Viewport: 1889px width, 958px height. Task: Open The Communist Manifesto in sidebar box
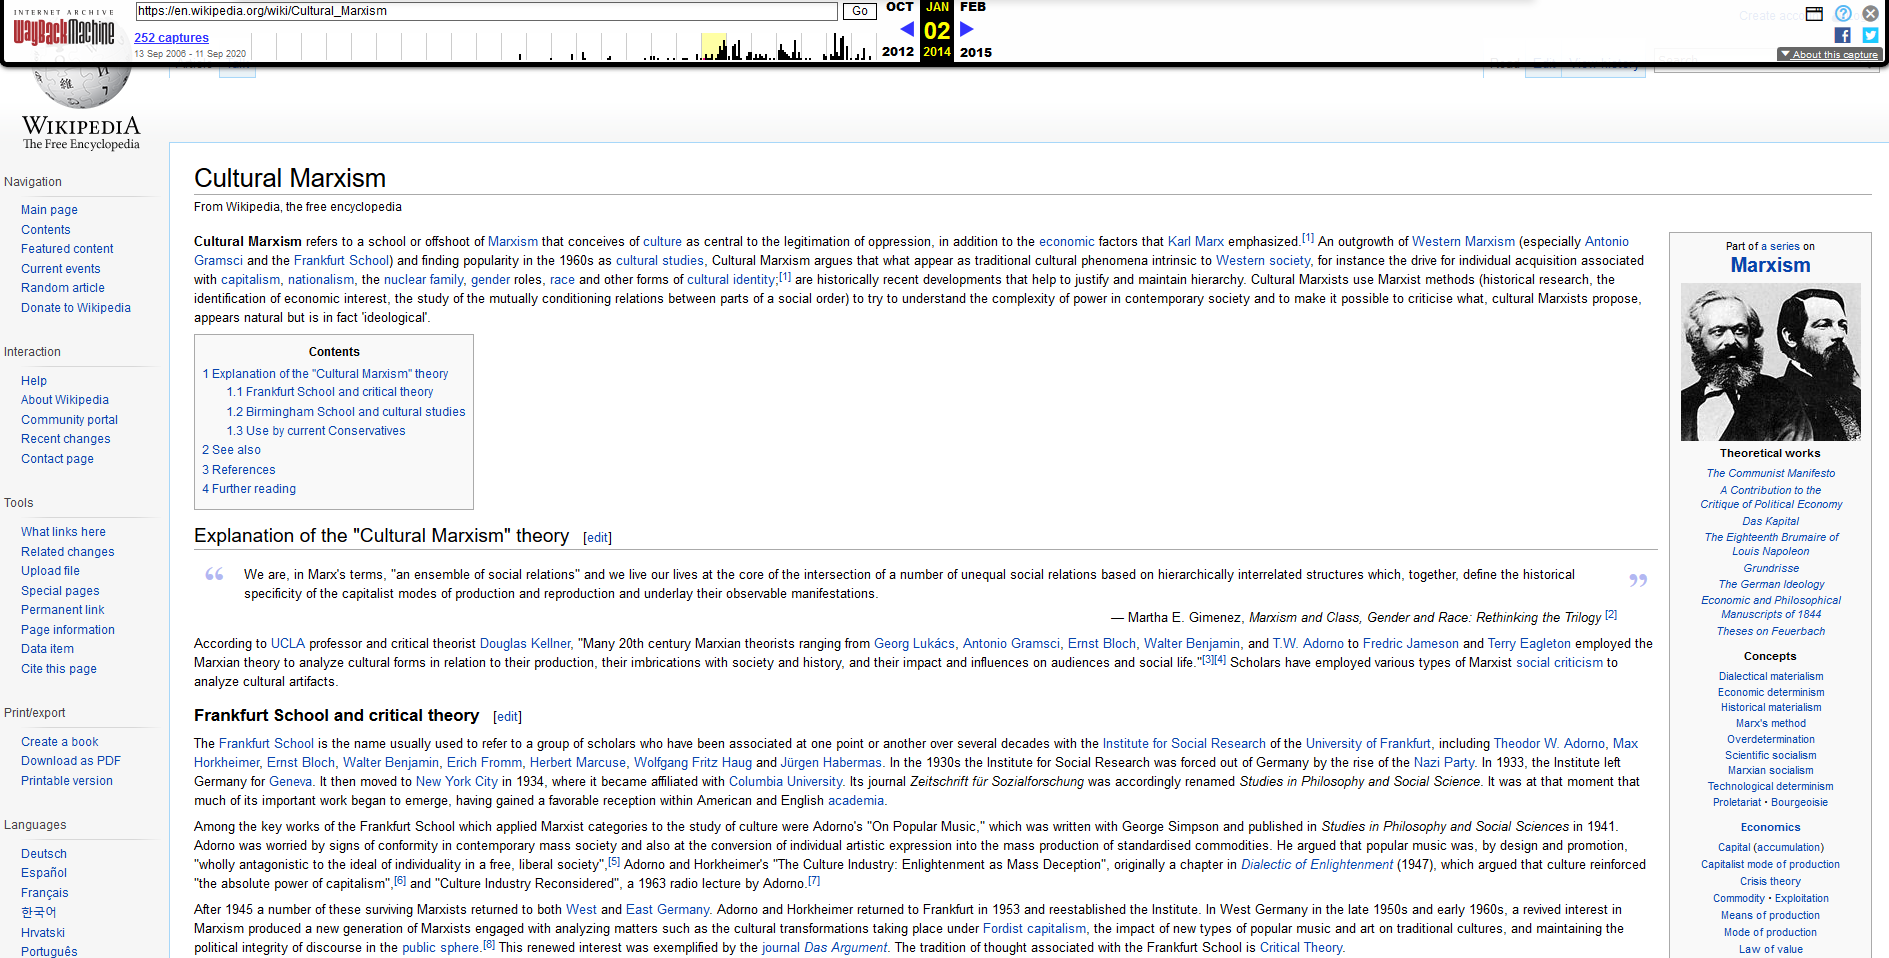tap(1770, 474)
